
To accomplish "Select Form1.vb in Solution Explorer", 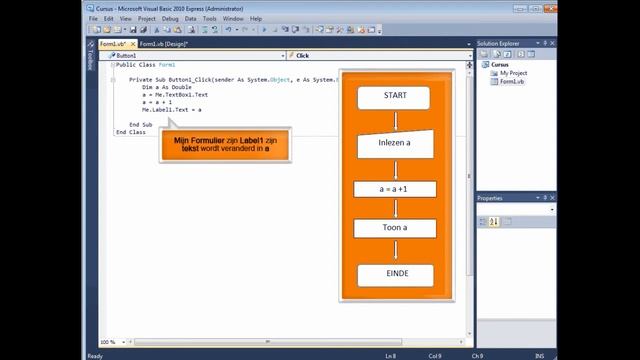I will pyautogui.click(x=512, y=82).
